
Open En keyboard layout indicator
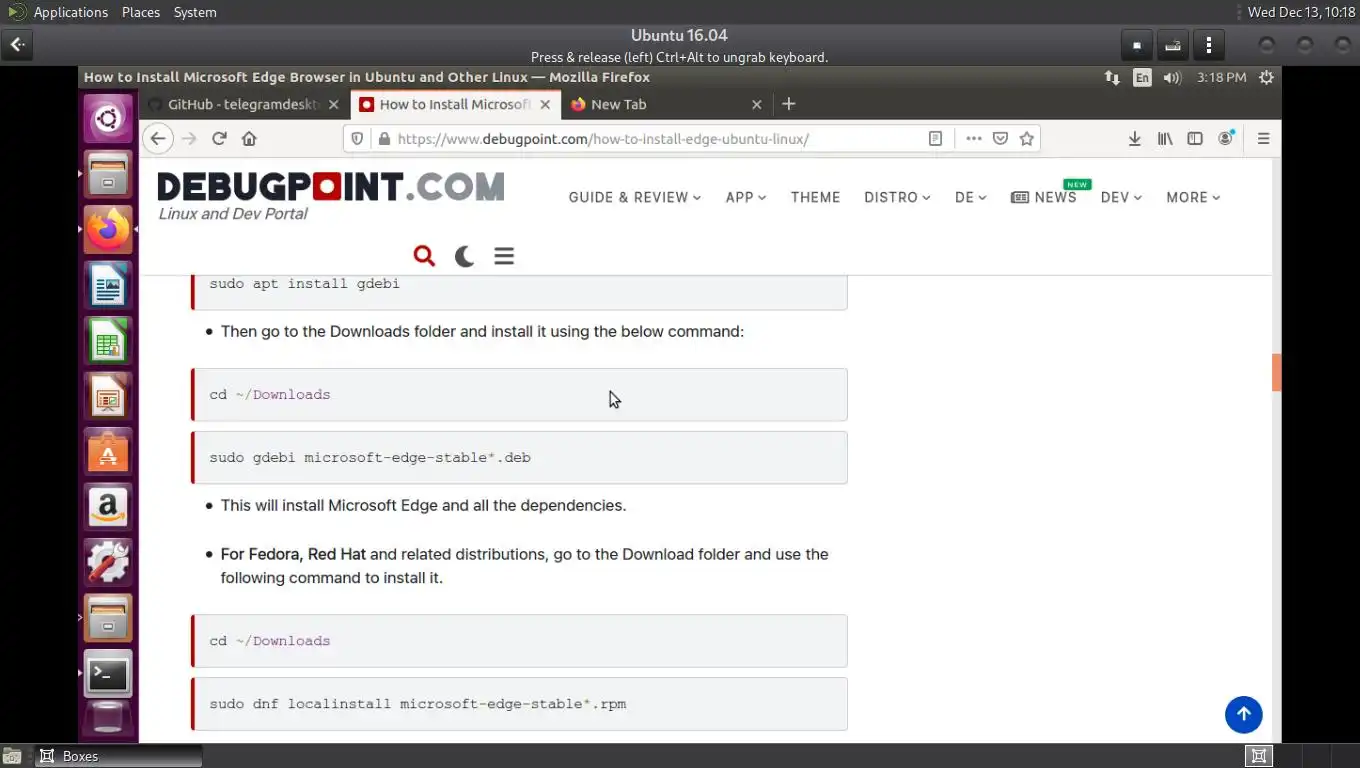(x=1142, y=78)
